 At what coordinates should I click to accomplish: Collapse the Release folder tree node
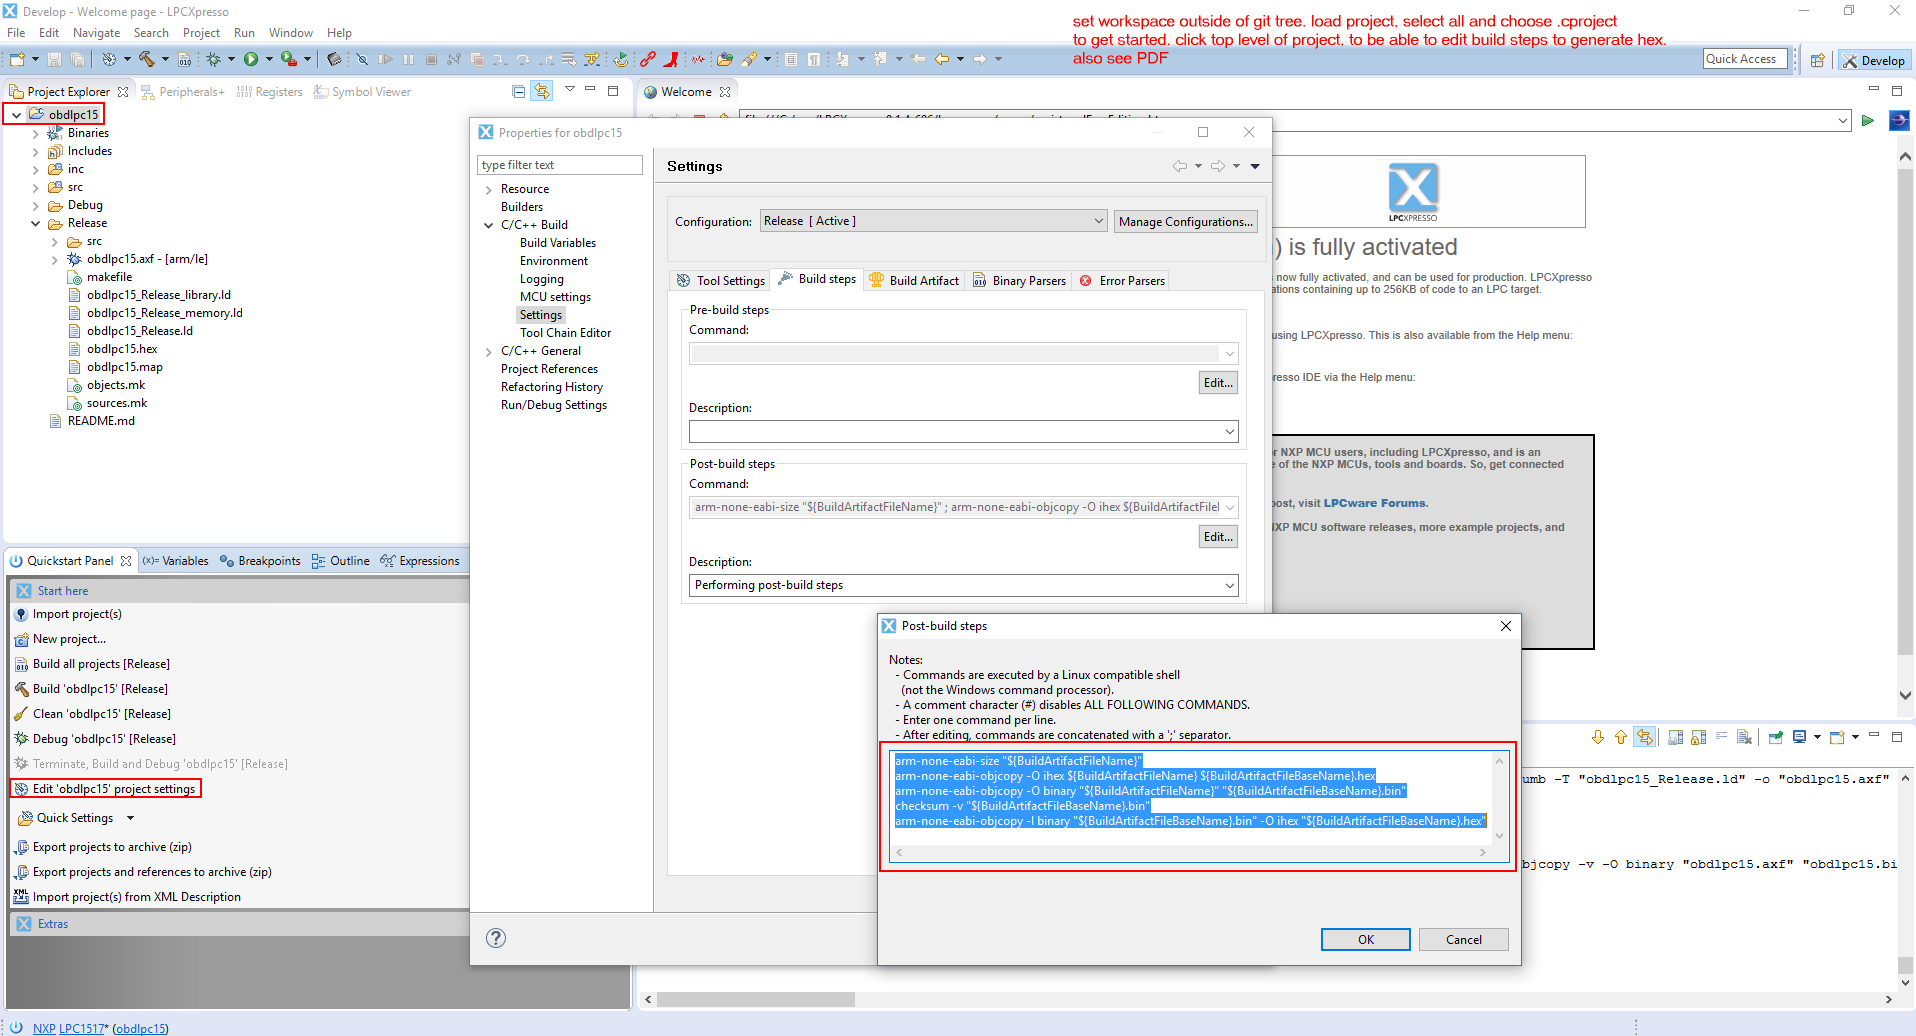coord(36,223)
